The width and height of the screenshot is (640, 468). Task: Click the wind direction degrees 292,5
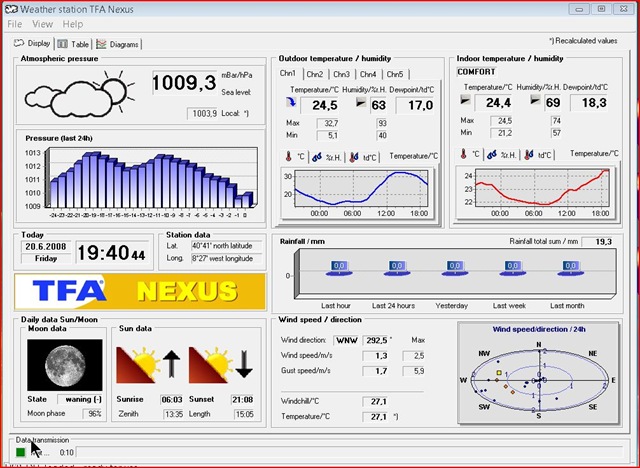(x=376, y=340)
